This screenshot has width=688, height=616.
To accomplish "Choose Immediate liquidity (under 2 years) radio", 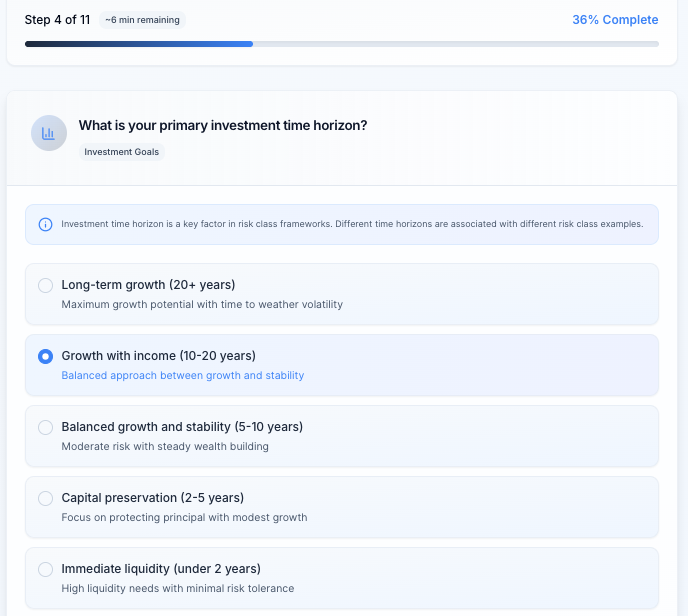I will click(45, 569).
